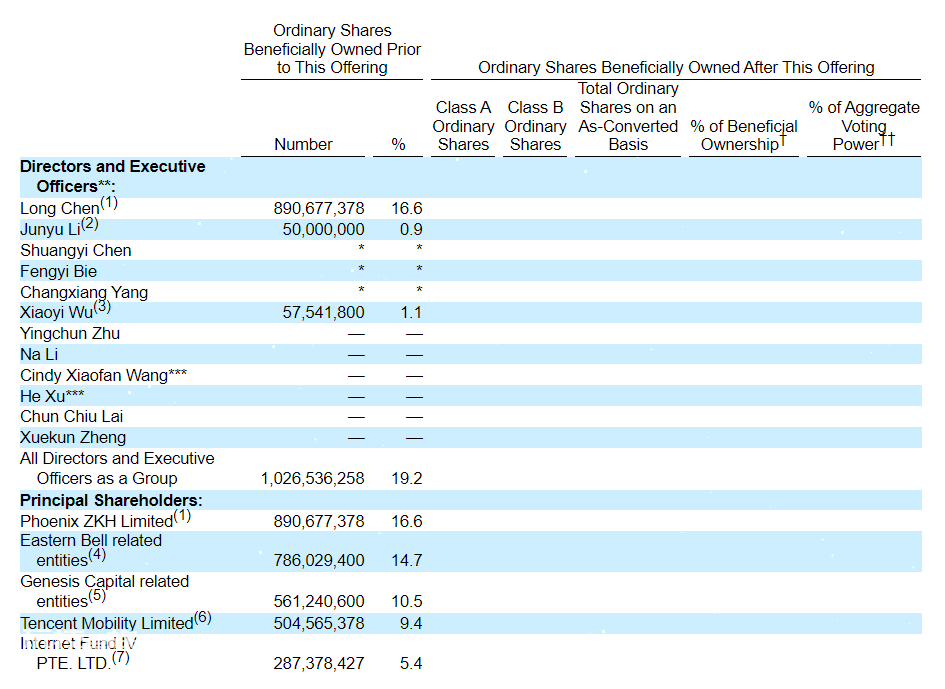Click the Directors and Executive Officers heading
The image size is (945, 689).
click(113, 177)
